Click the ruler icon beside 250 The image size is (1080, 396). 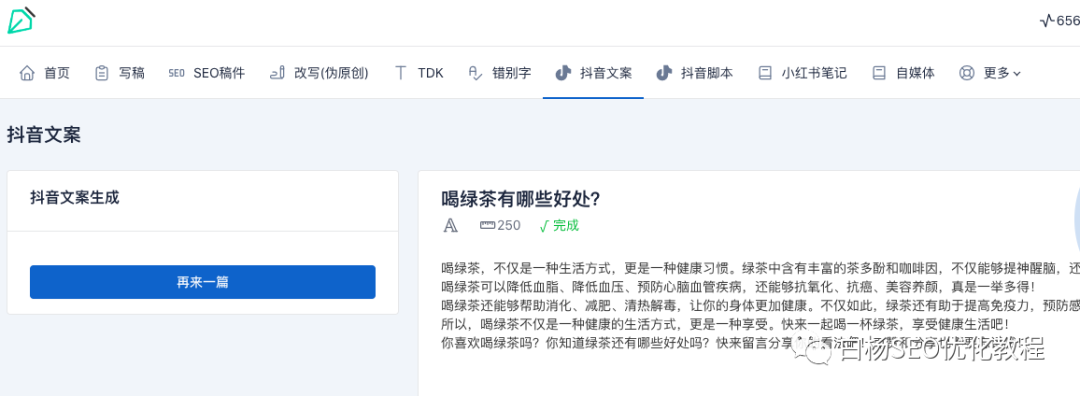[487, 225]
